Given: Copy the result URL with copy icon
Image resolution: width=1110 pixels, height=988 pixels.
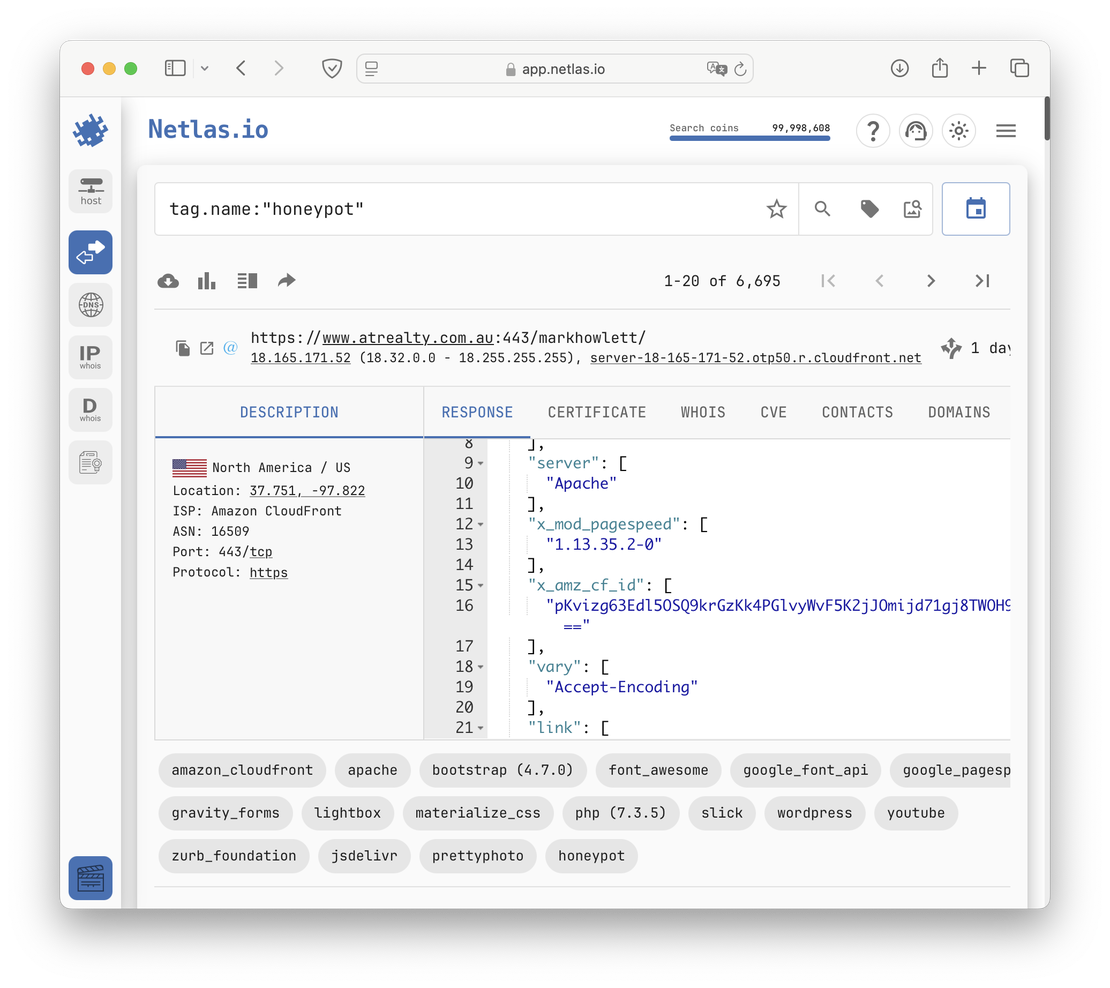Looking at the screenshot, I should pyautogui.click(x=183, y=348).
